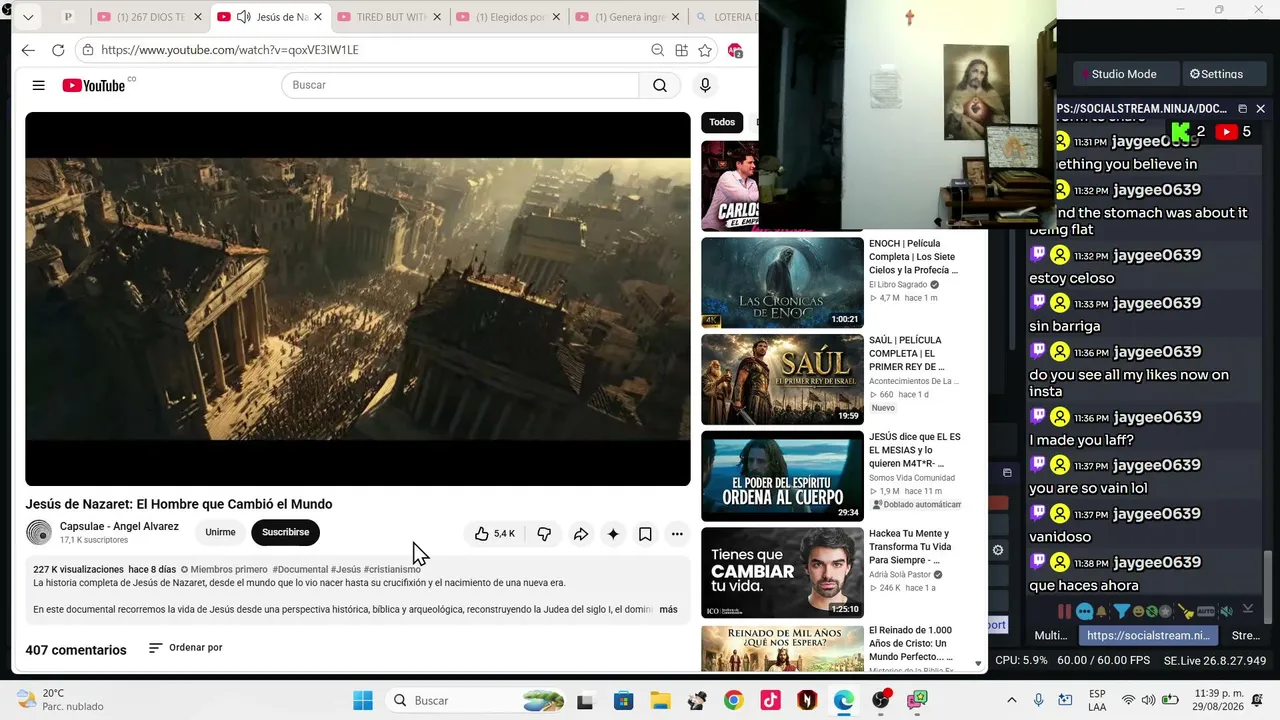Subscribe with the Suscribirse button

[x=285, y=532]
